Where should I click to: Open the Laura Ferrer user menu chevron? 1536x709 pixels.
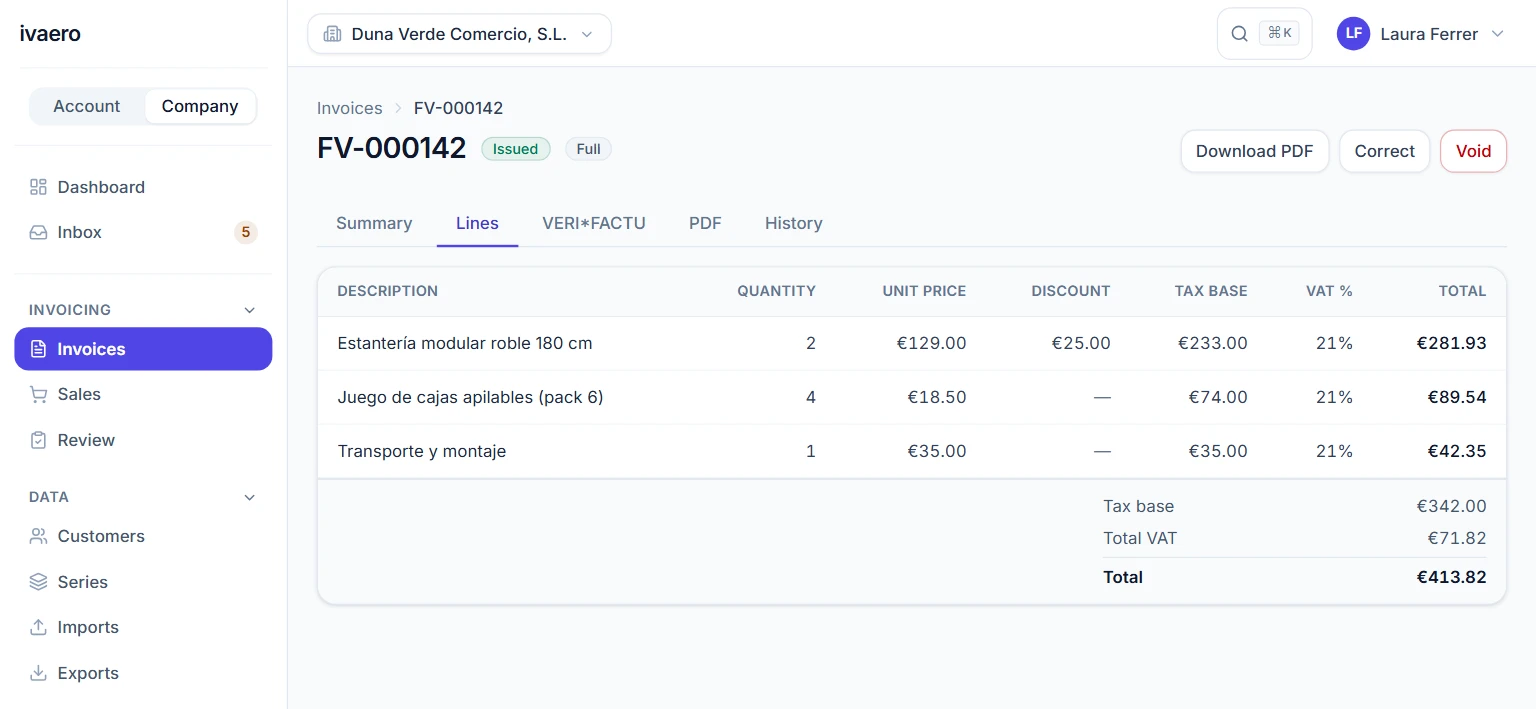coord(1497,34)
